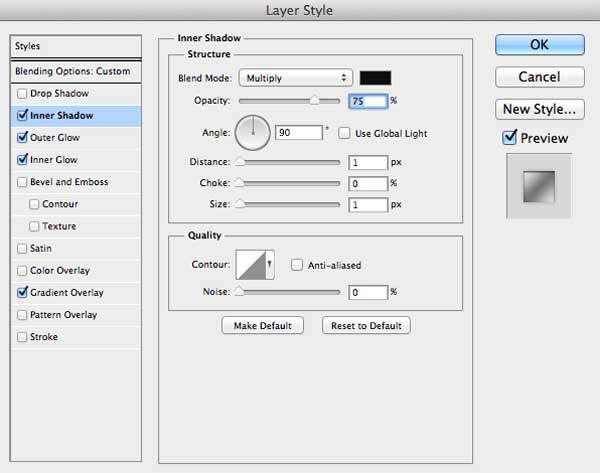
Task: Open the Blend Mode Multiply dropdown
Action: (295, 78)
